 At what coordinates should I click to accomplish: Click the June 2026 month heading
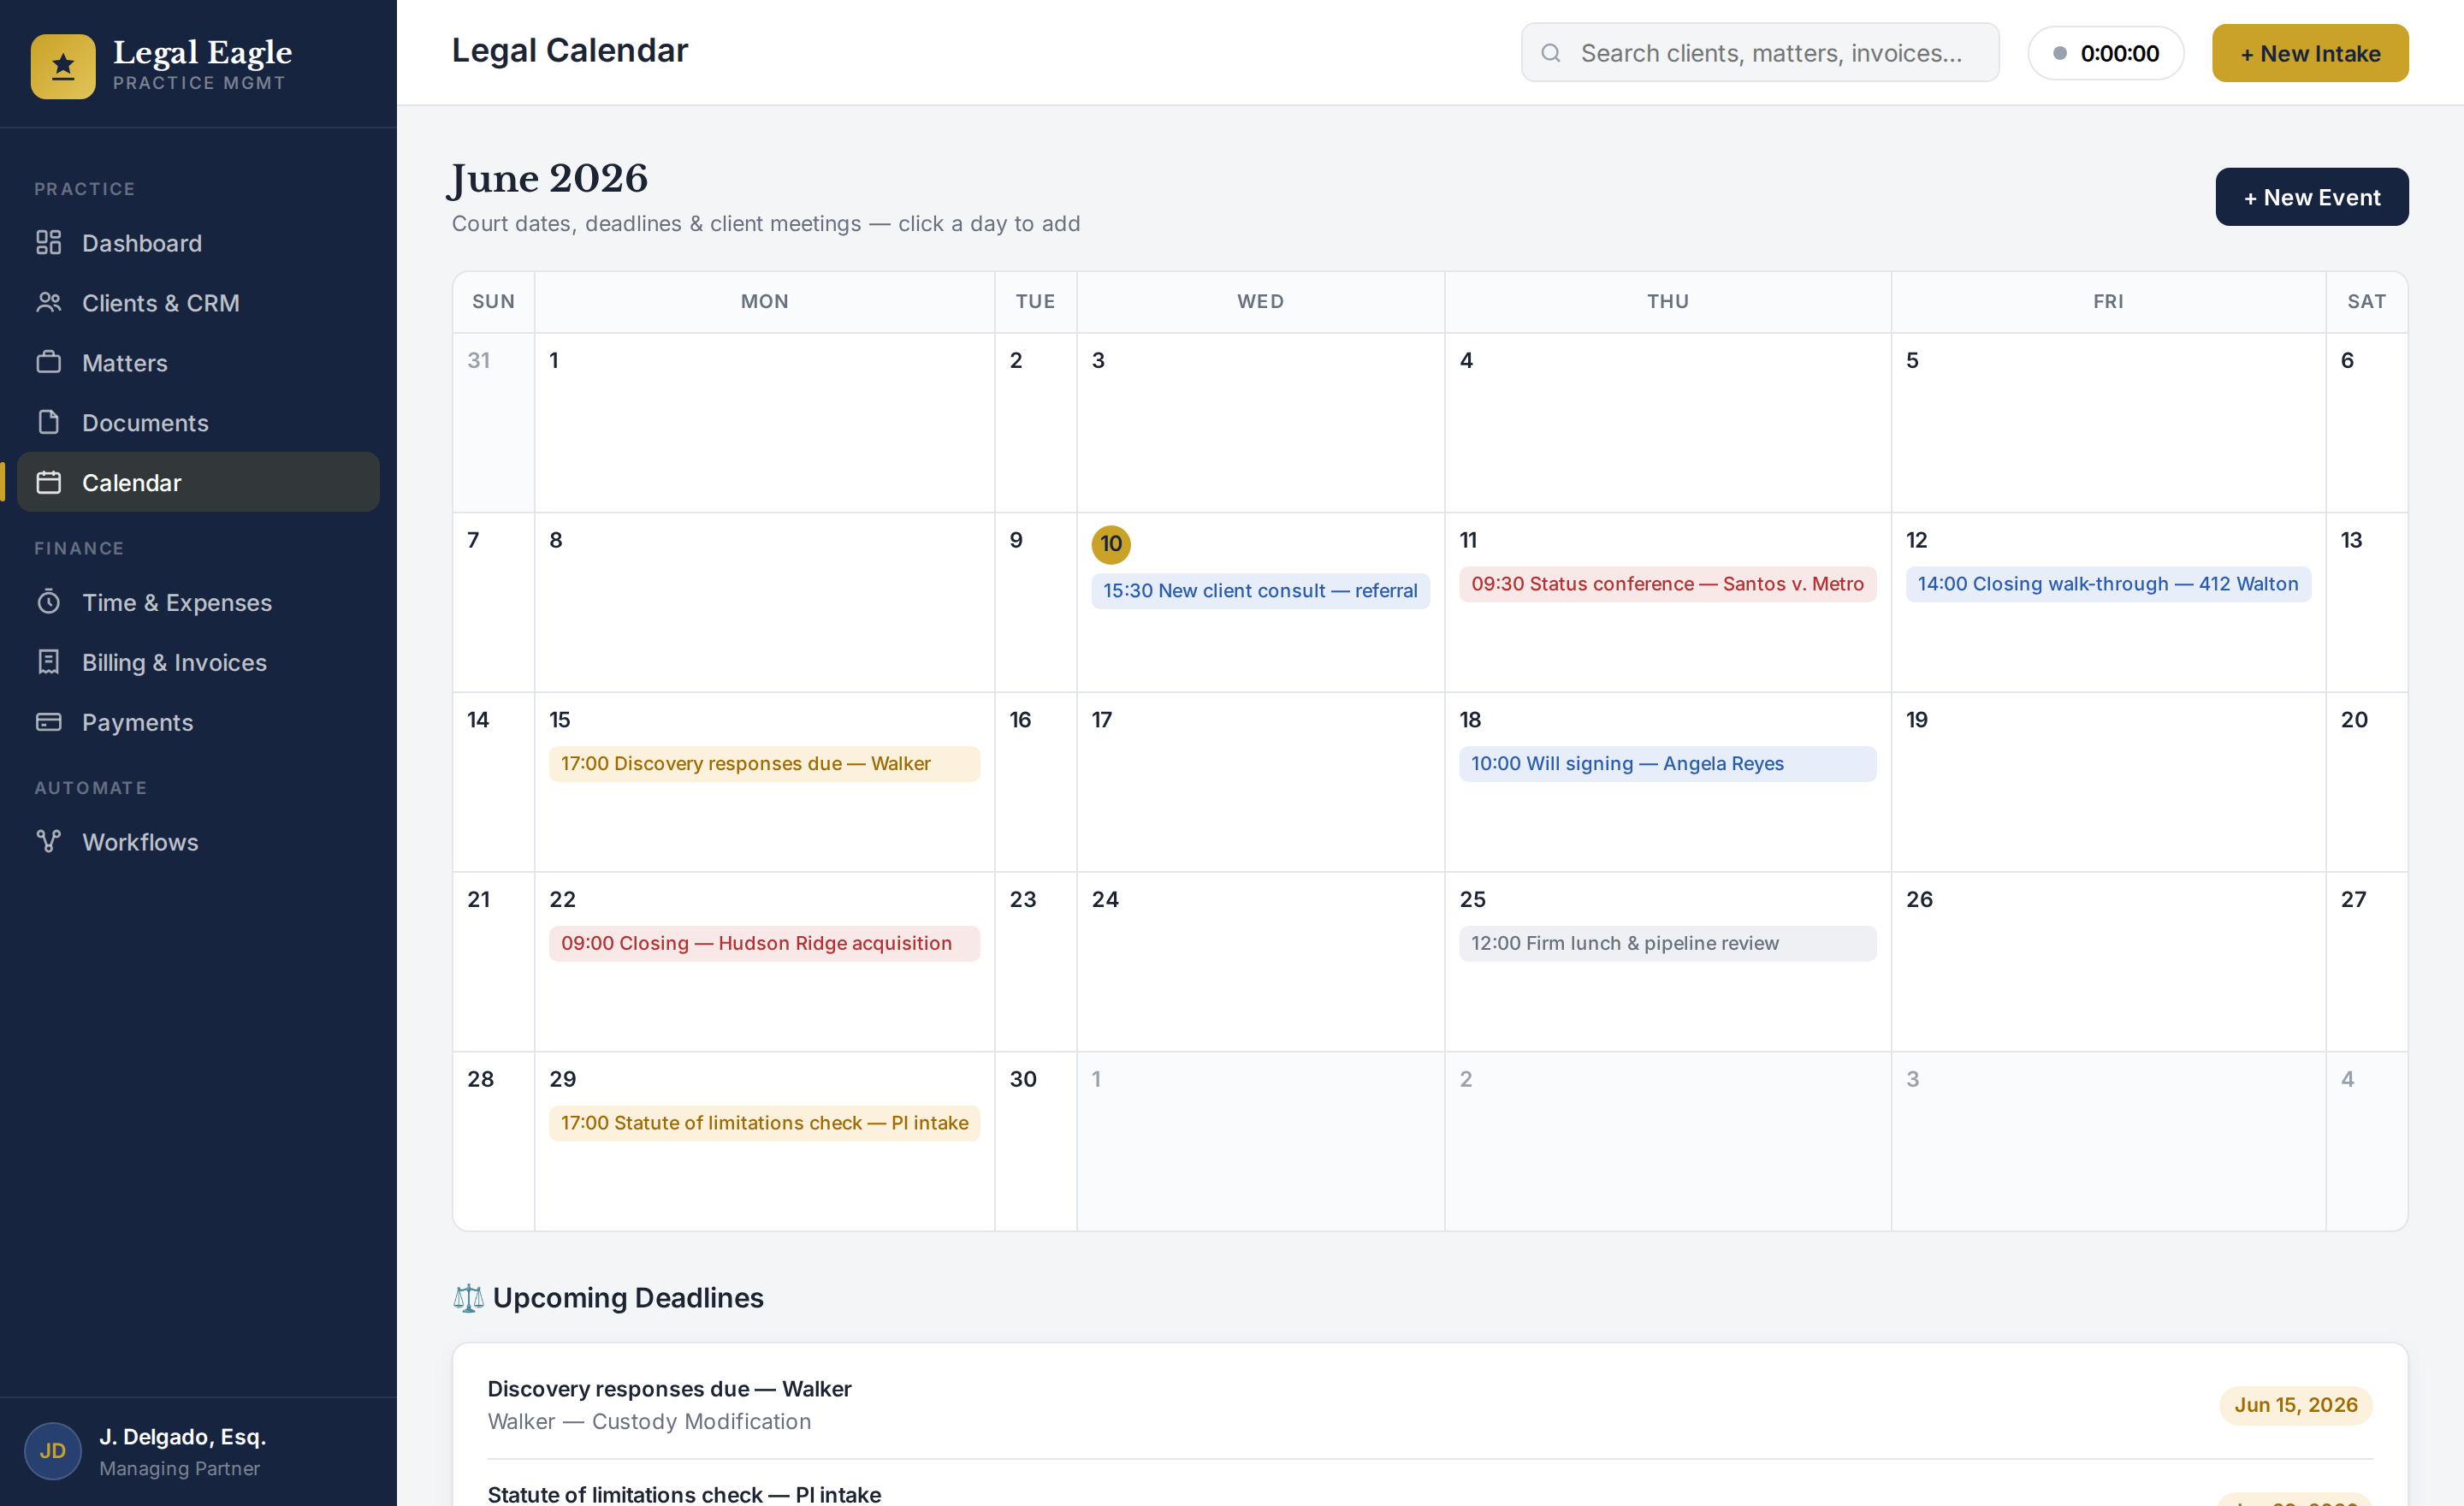click(549, 178)
